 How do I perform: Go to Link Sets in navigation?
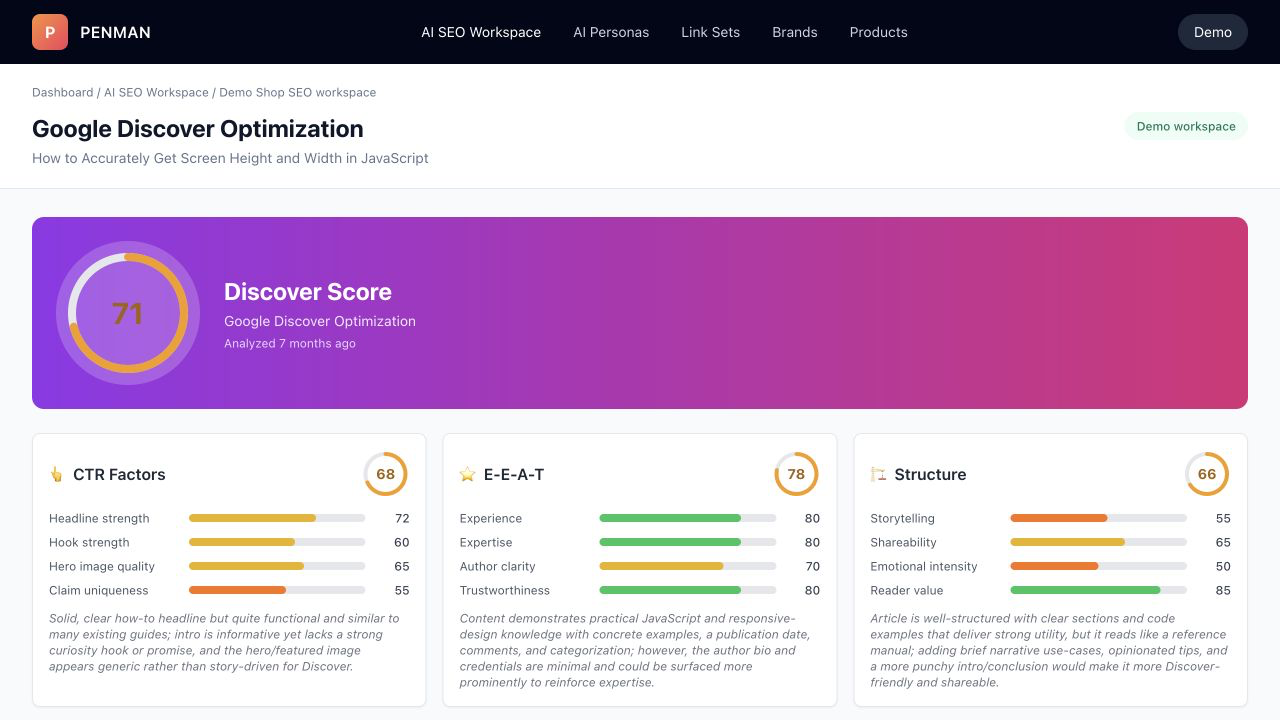click(711, 32)
